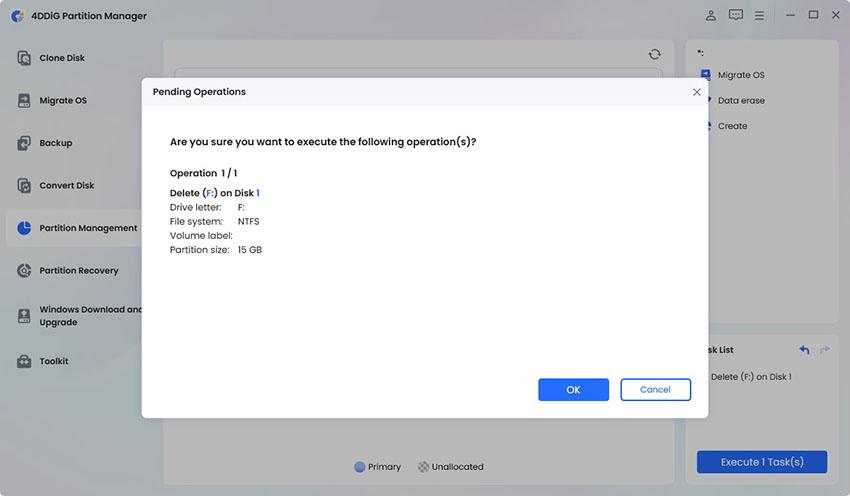This screenshot has width=850, height=496.
Task: Confirm the pending operation with OK
Action: 573,390
